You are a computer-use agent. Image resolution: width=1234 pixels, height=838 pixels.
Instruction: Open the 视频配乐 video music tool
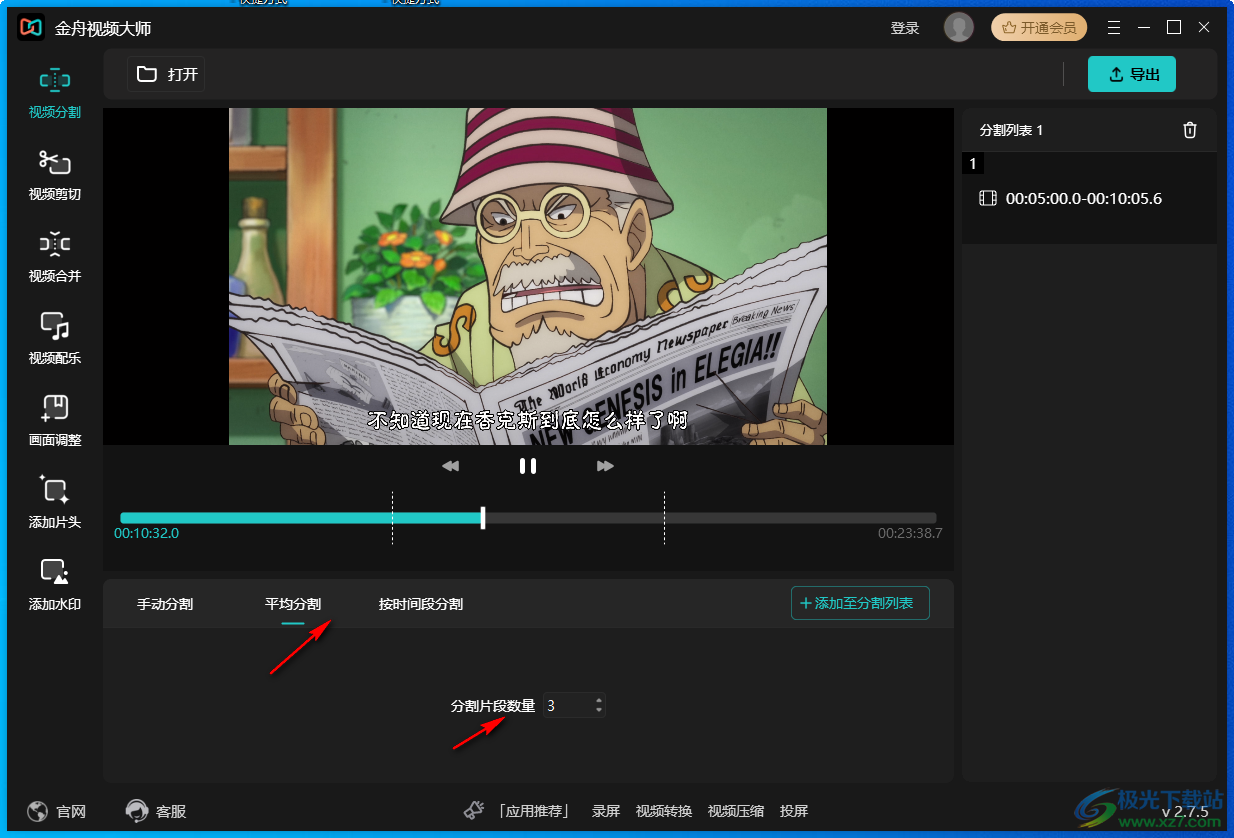point(54,340)
